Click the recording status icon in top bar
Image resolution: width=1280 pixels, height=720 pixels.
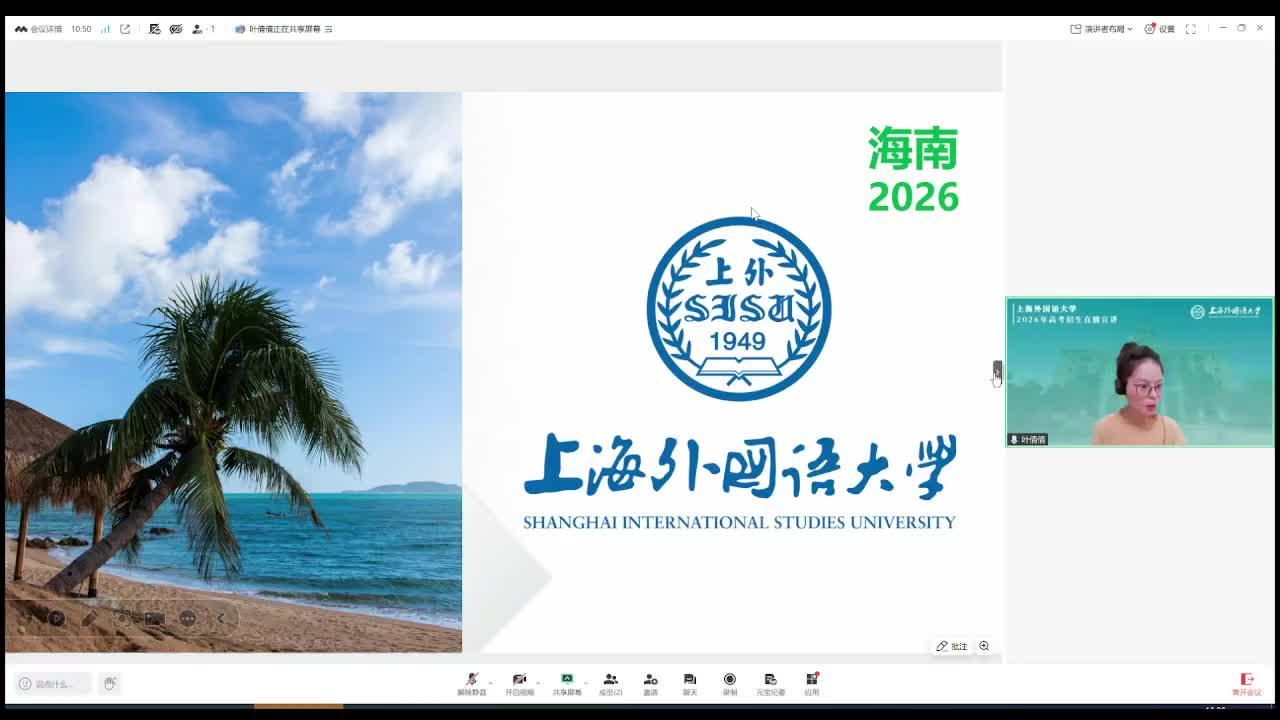pyautogui.click(x=155, y=29)
